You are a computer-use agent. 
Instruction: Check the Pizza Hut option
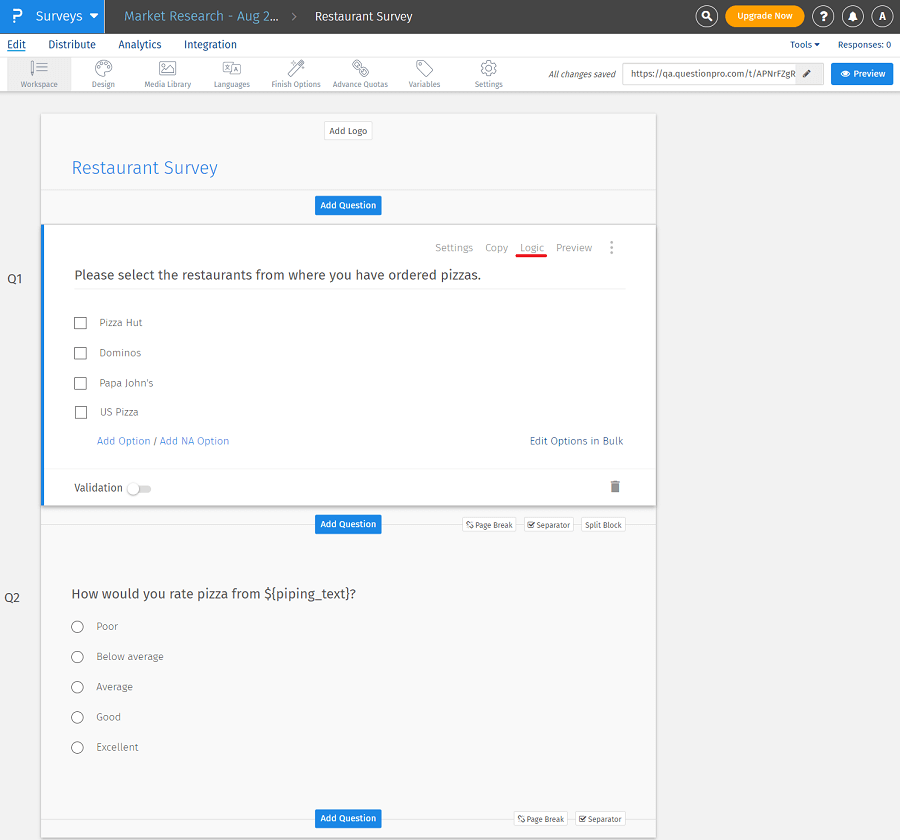(x=80, y=323)
